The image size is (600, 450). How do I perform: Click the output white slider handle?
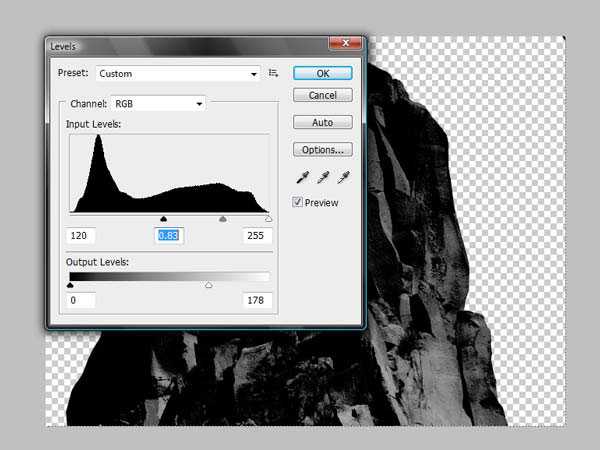(209, 285)
